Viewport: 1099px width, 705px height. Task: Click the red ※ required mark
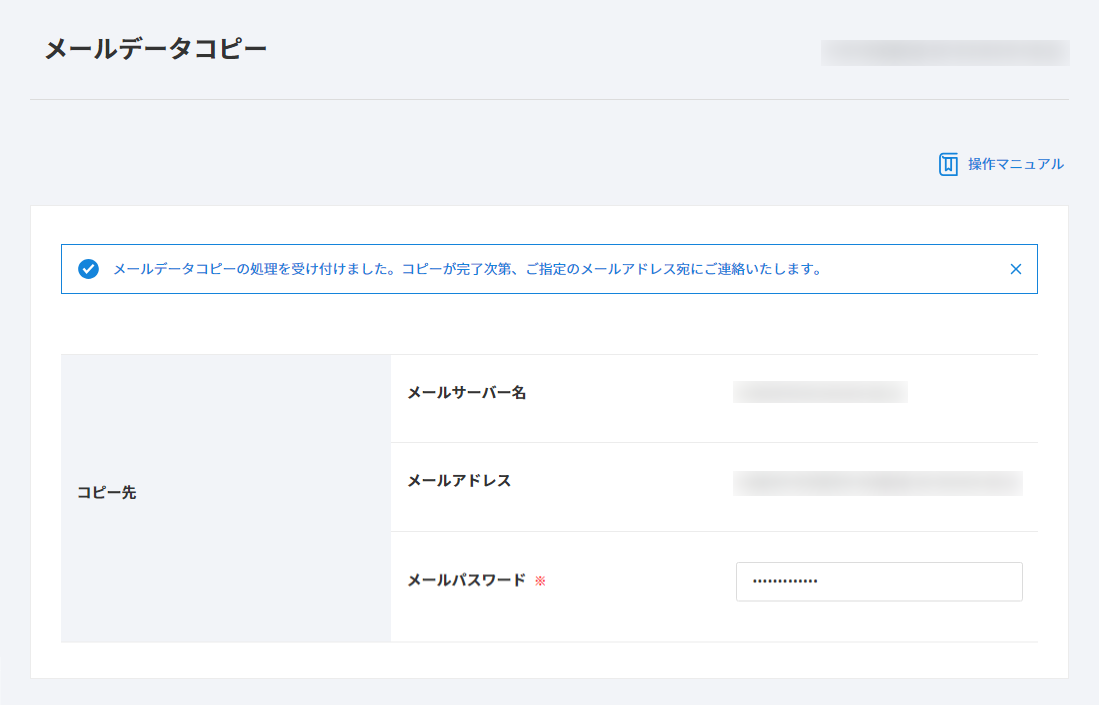[x=540, y=581]
